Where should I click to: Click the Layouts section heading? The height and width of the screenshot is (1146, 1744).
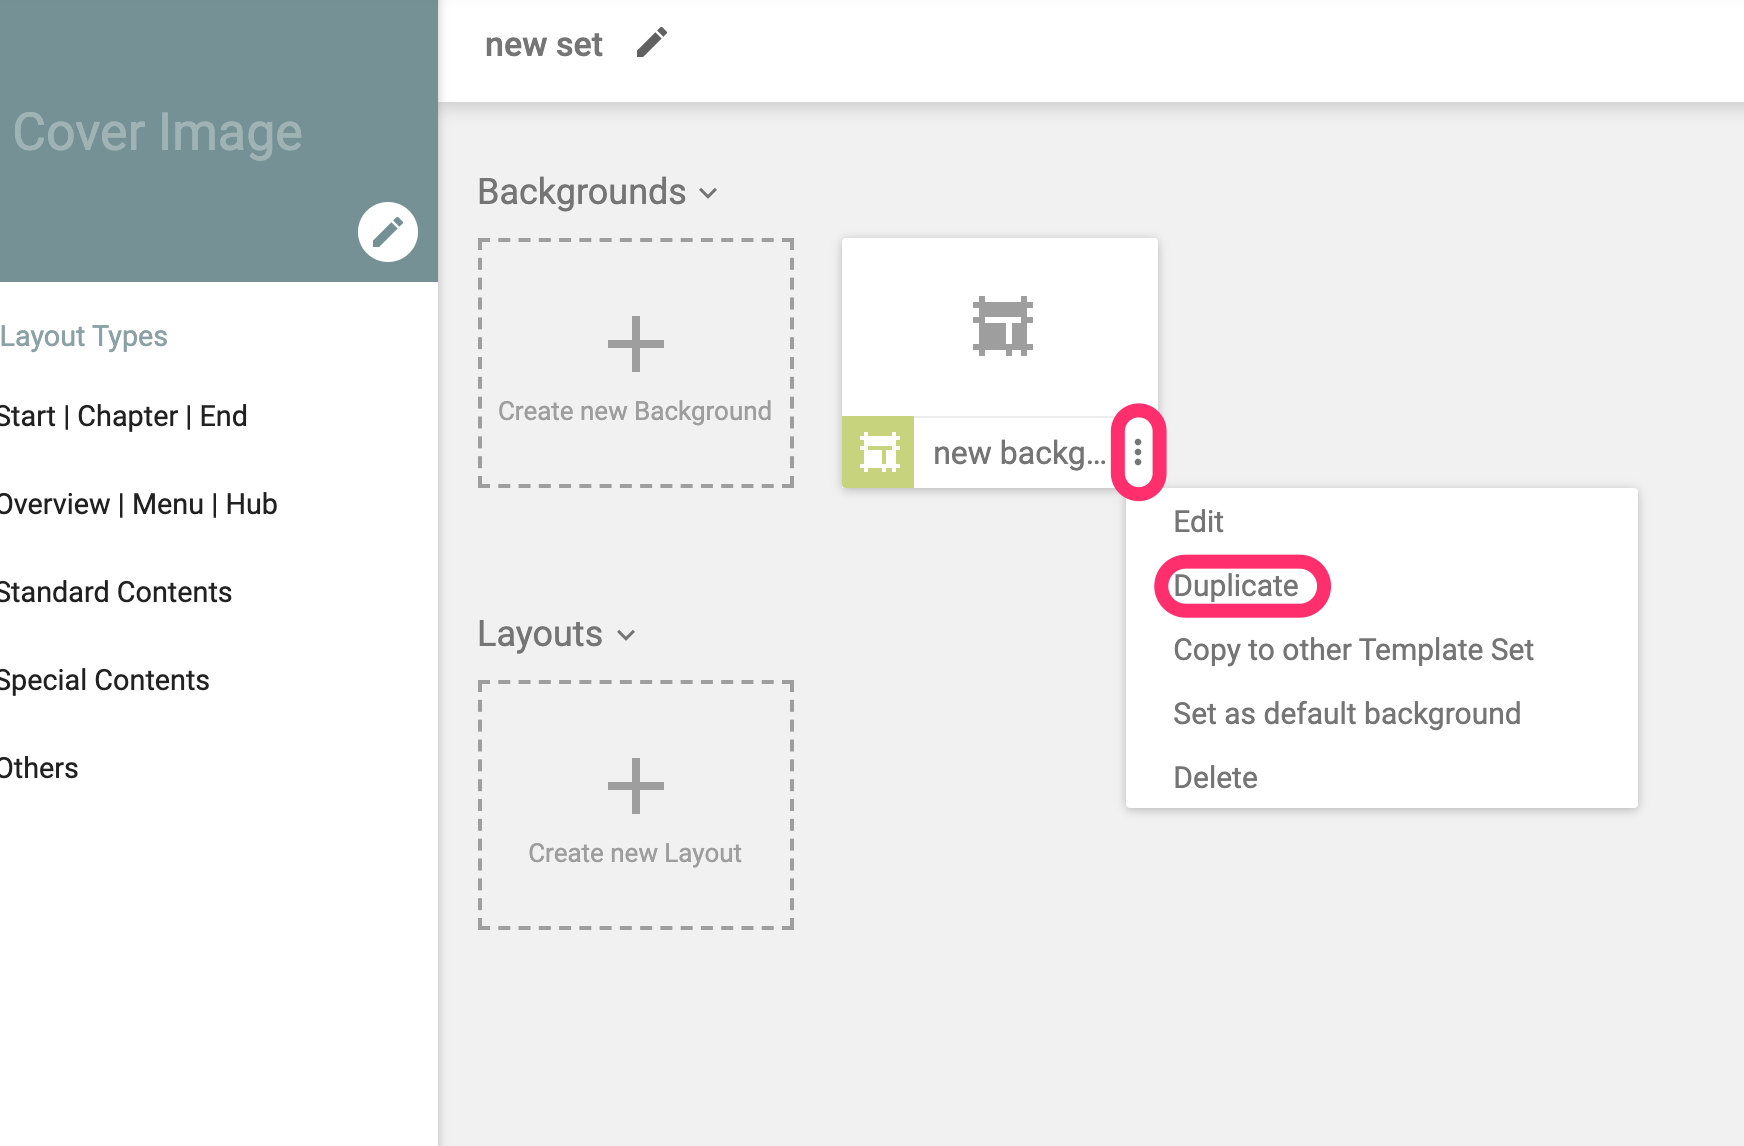point(540,634)
